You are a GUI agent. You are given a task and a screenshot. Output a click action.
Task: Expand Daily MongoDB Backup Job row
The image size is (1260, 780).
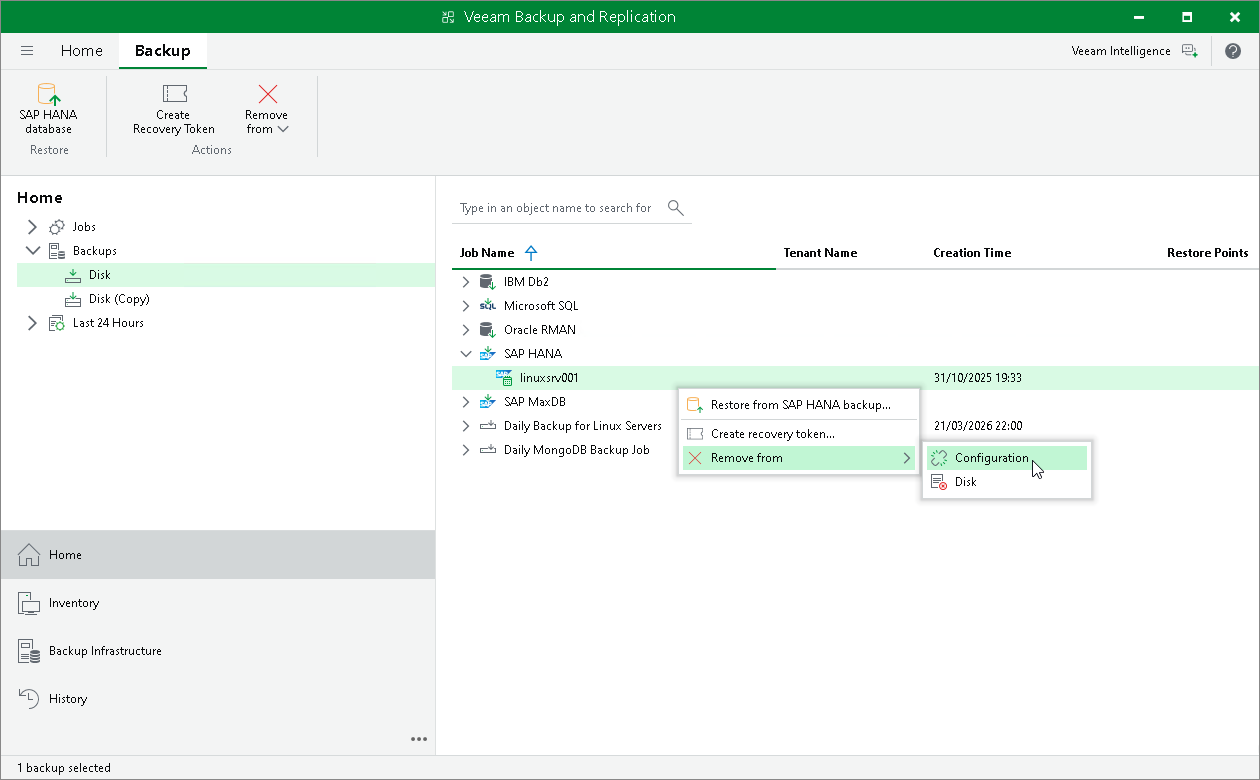[465, 450]
